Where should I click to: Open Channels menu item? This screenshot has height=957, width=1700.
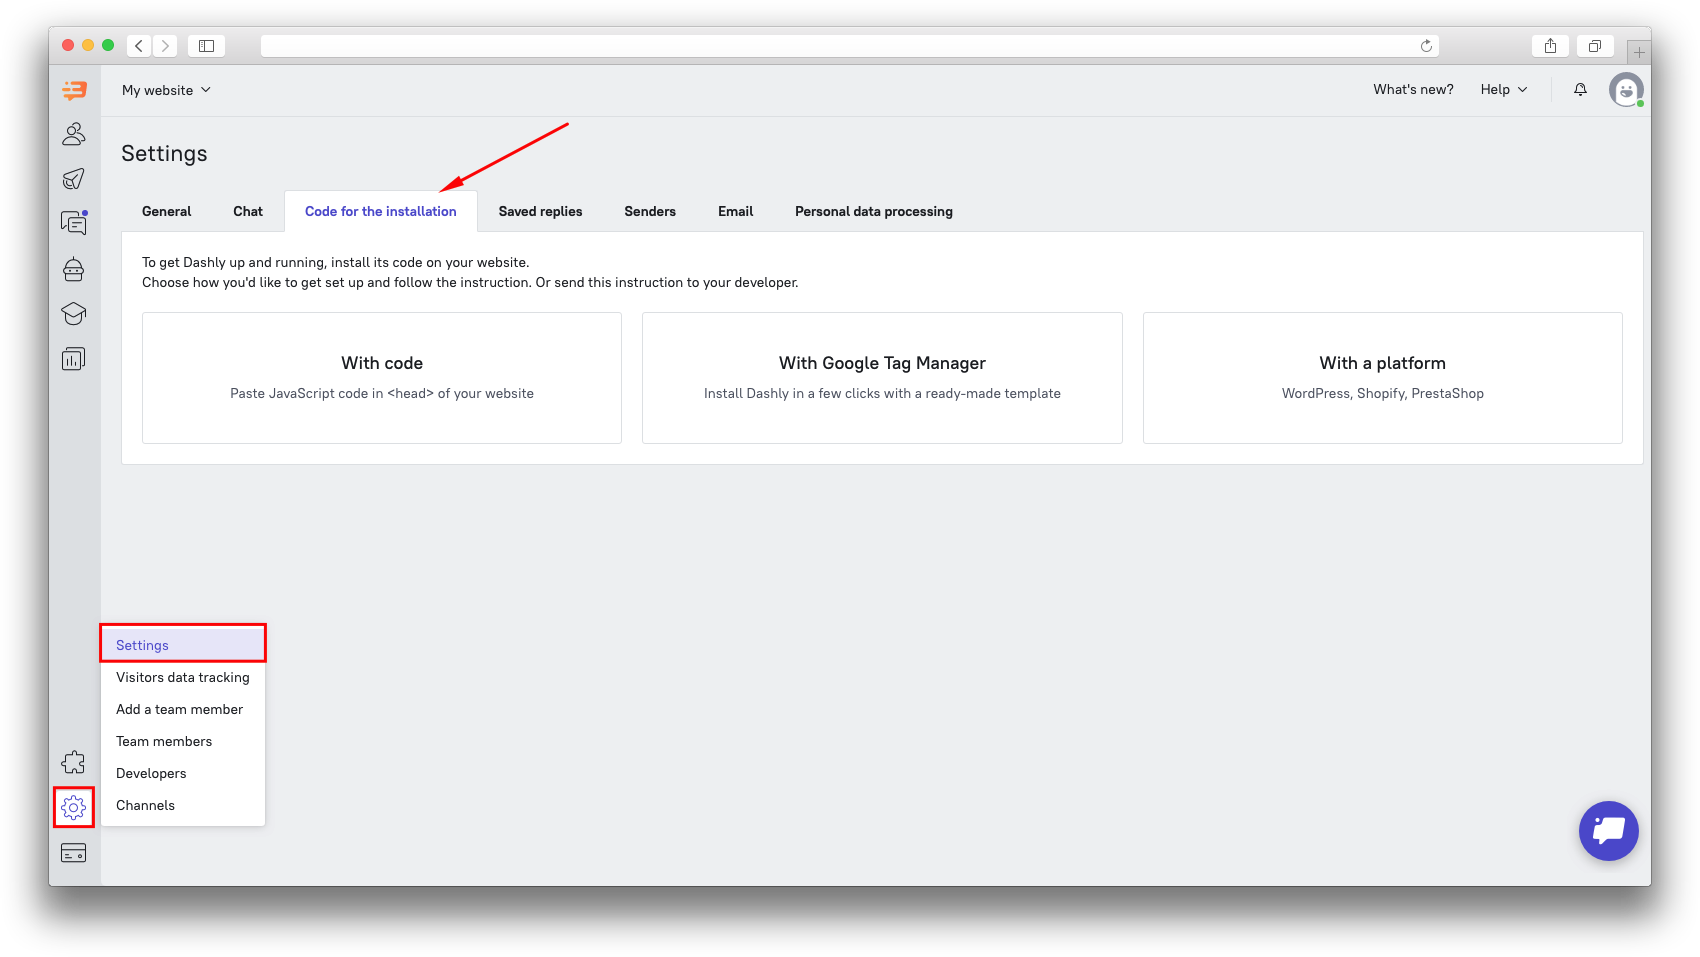pyautogui.click(x=183, y=805)
